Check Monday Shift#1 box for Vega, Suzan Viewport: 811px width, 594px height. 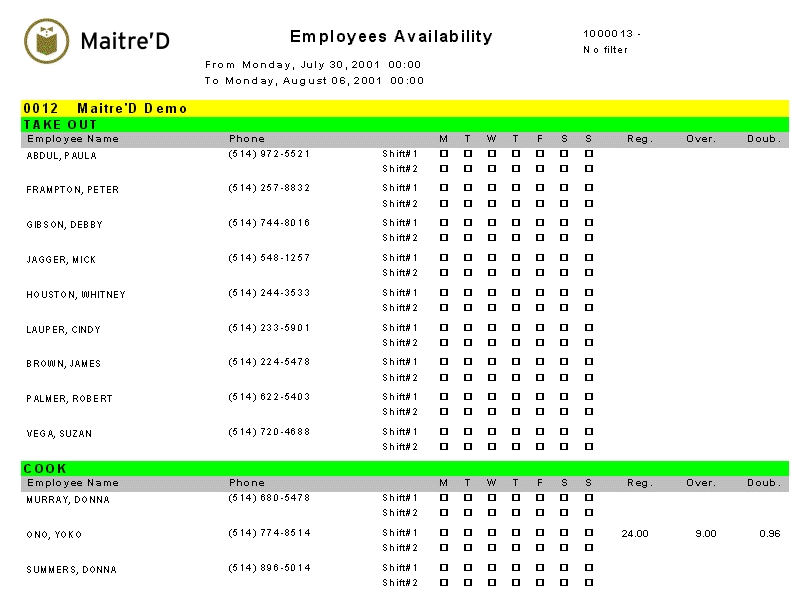pos(443,432)
